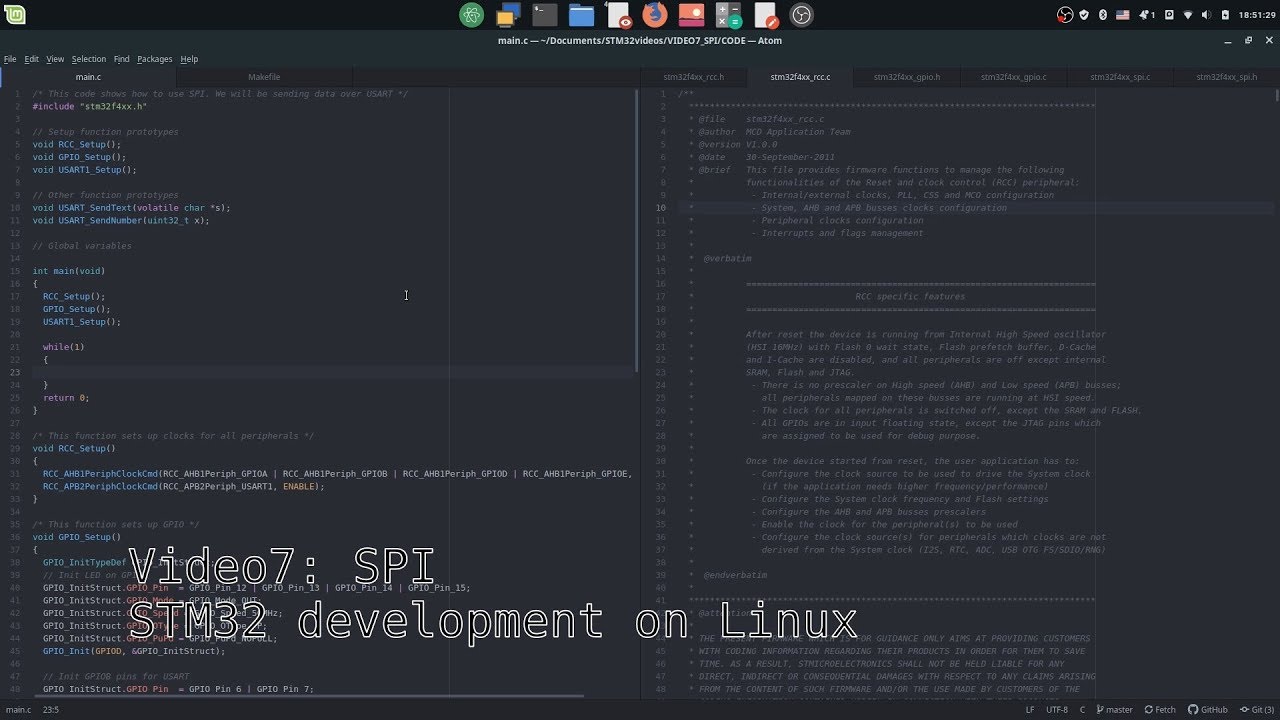
Task: Switch to the OBS Studio panel icon
Action: pos(801,15)
